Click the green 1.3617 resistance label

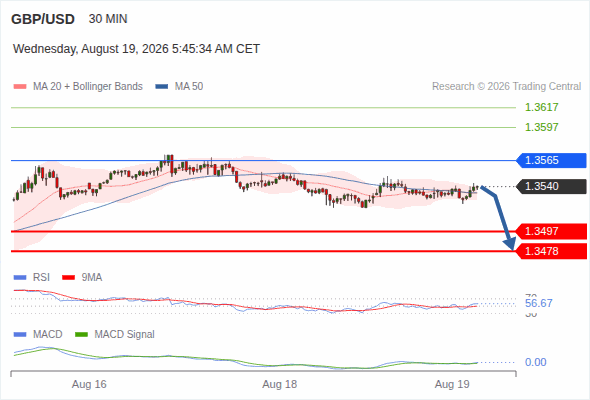click(541, 107)
